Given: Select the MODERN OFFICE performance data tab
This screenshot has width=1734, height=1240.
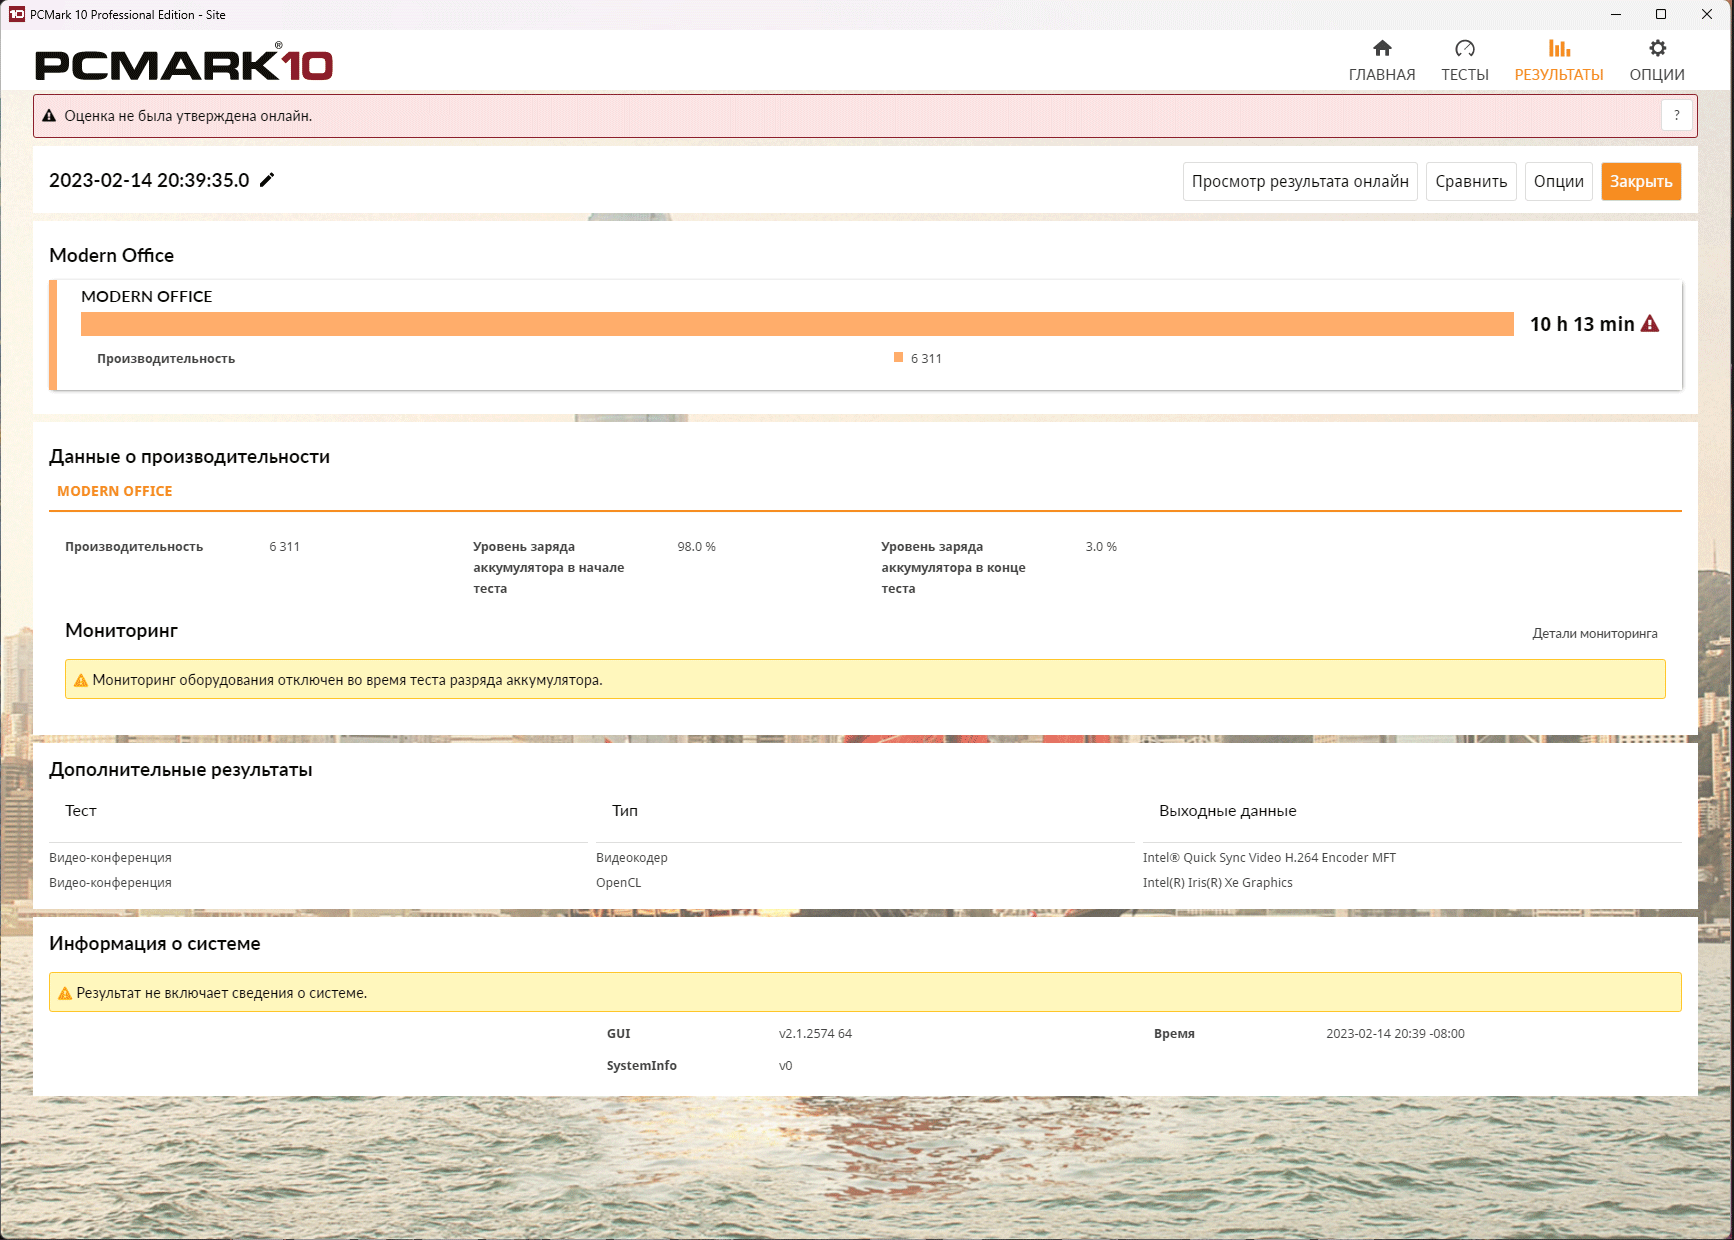Looking at the screenshot, I should (x=115, y=491).
